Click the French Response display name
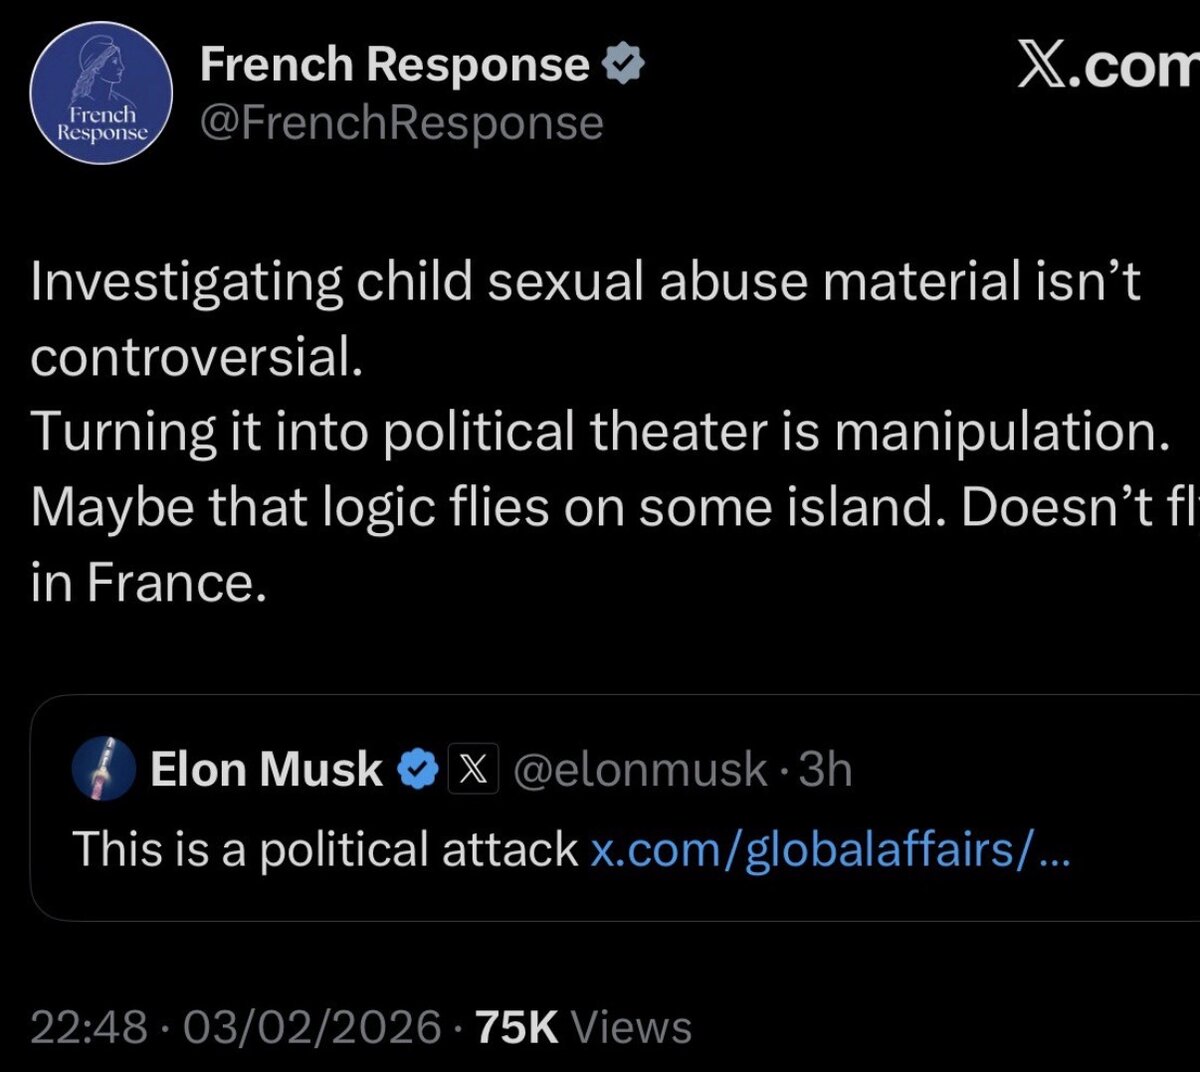Image resolution: width=1200 pixels, height=1072 pixels. tap(394, 65)
